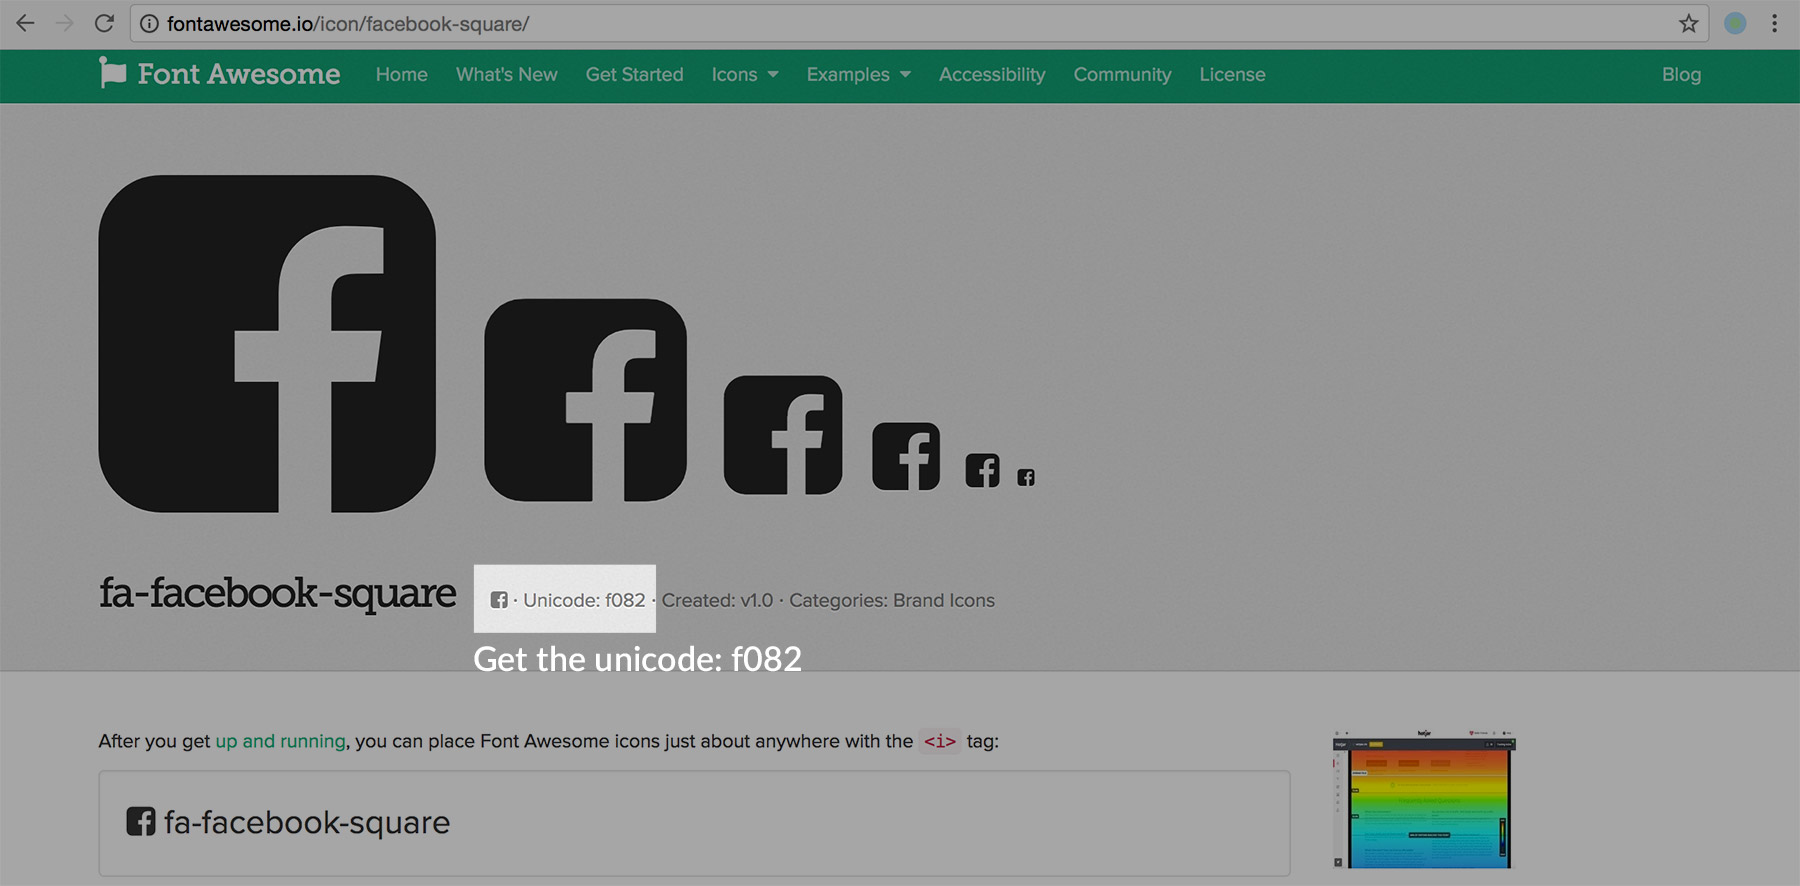Follow the 'up and running' link

click(x=281, y=741)
